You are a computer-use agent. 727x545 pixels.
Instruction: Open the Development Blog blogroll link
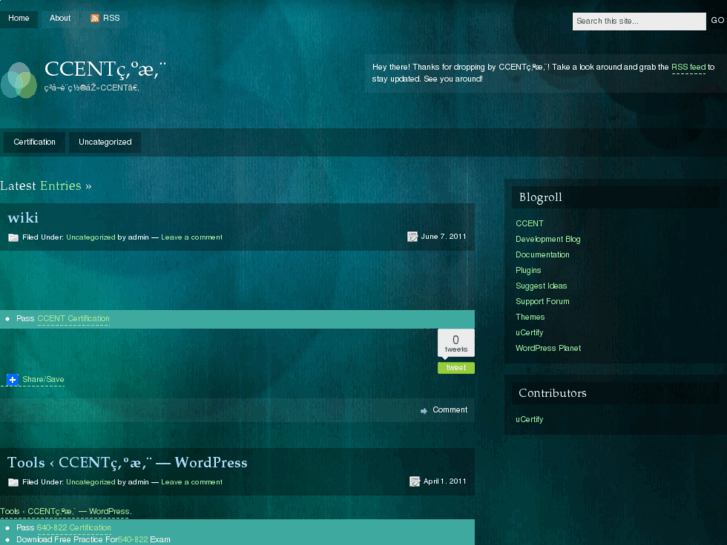click(548, 239)
